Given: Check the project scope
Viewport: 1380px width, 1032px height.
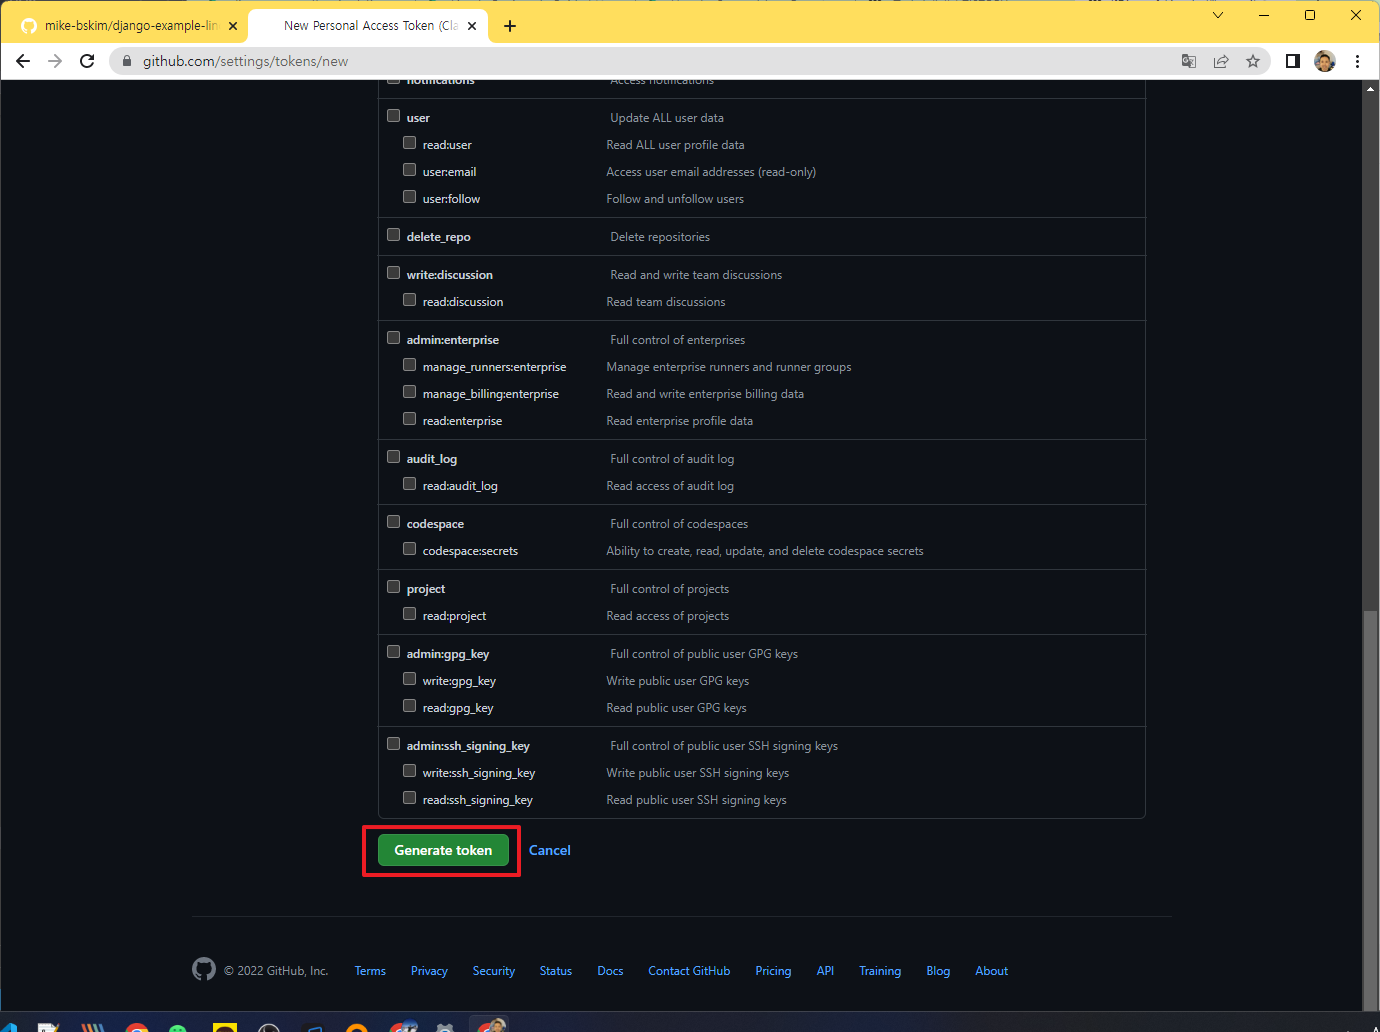Looking at the screenshot, I should 394,587.
